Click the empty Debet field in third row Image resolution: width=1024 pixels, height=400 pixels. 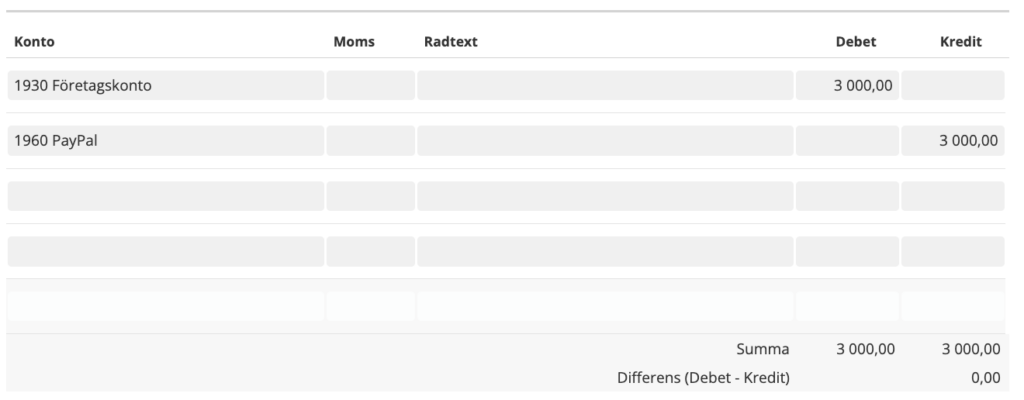coord(846,196)
